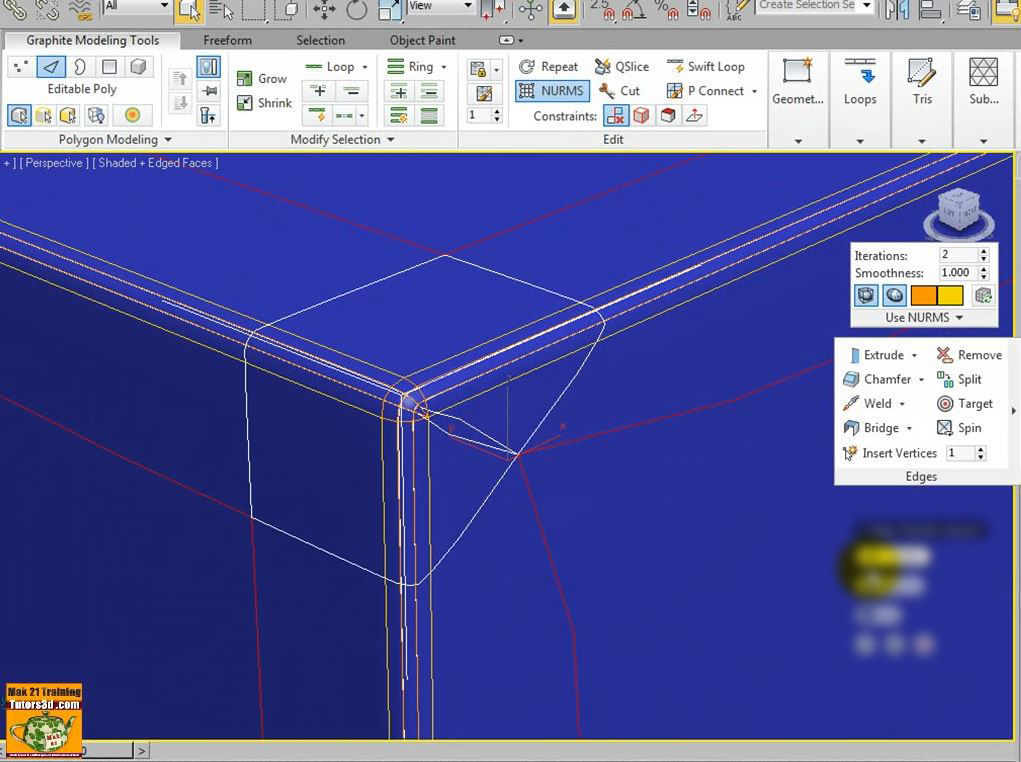The width and height of the screenshot is (1021, 762).
Task: Toggle Show Cage in Use NURMS panel
Action: click(x=866, y=295)
